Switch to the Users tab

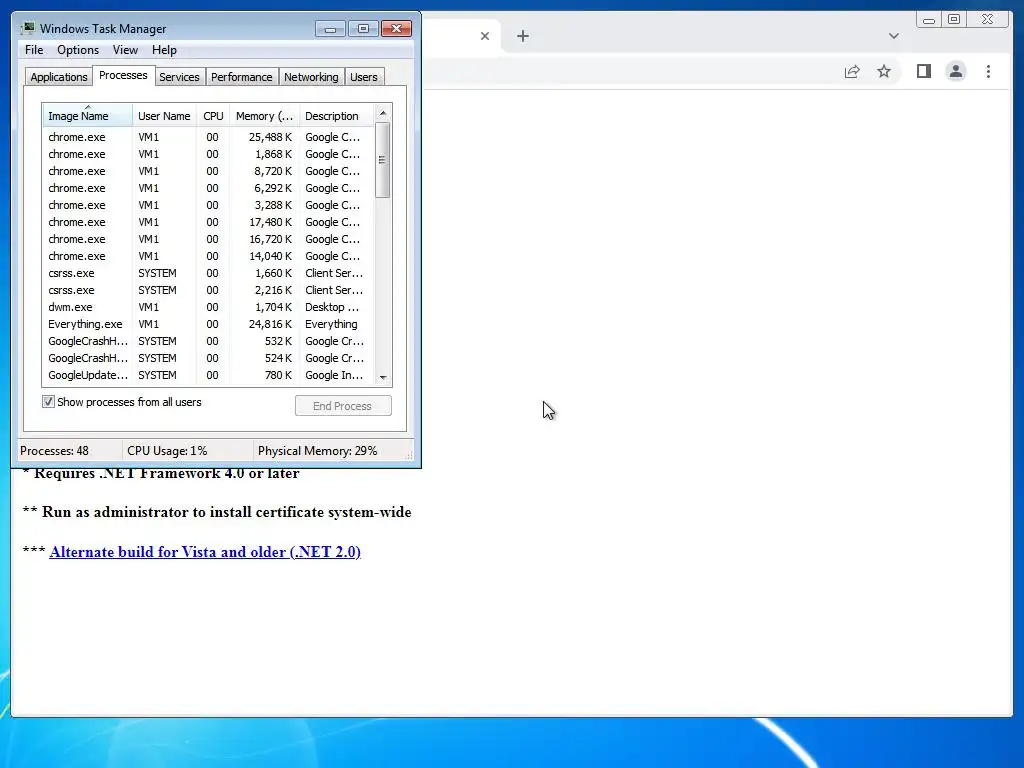coord(363,77)
